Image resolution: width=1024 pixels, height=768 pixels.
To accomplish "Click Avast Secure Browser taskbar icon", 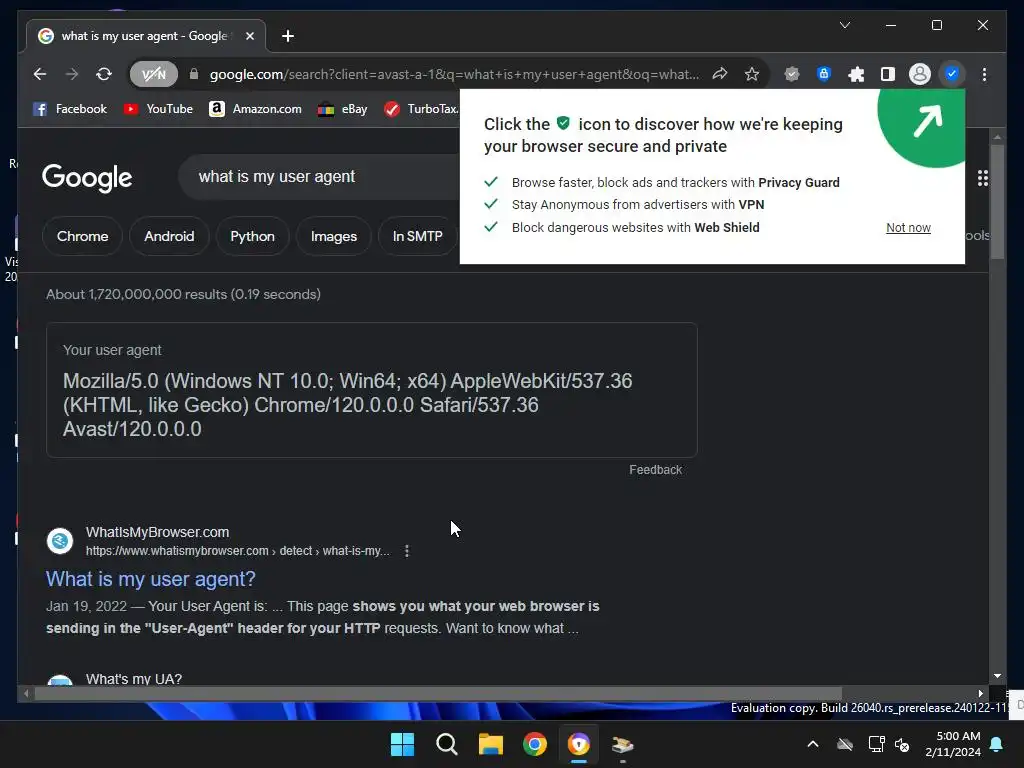I will pos(579,744).
